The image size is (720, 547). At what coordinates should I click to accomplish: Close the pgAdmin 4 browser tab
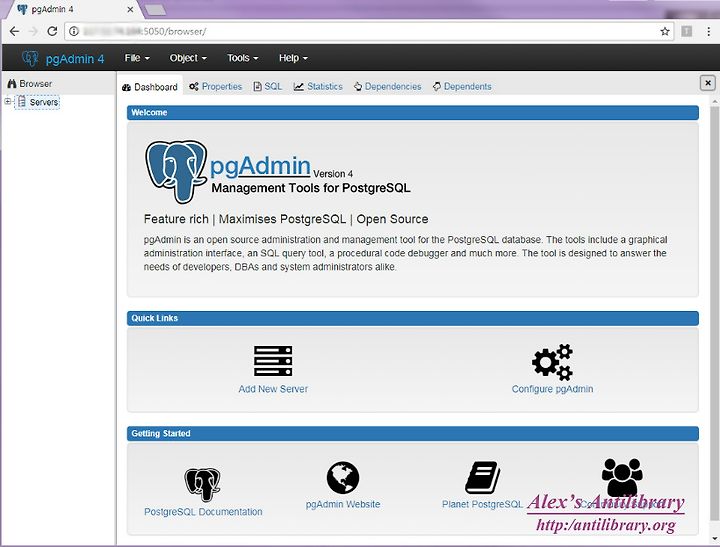[130, 9]
